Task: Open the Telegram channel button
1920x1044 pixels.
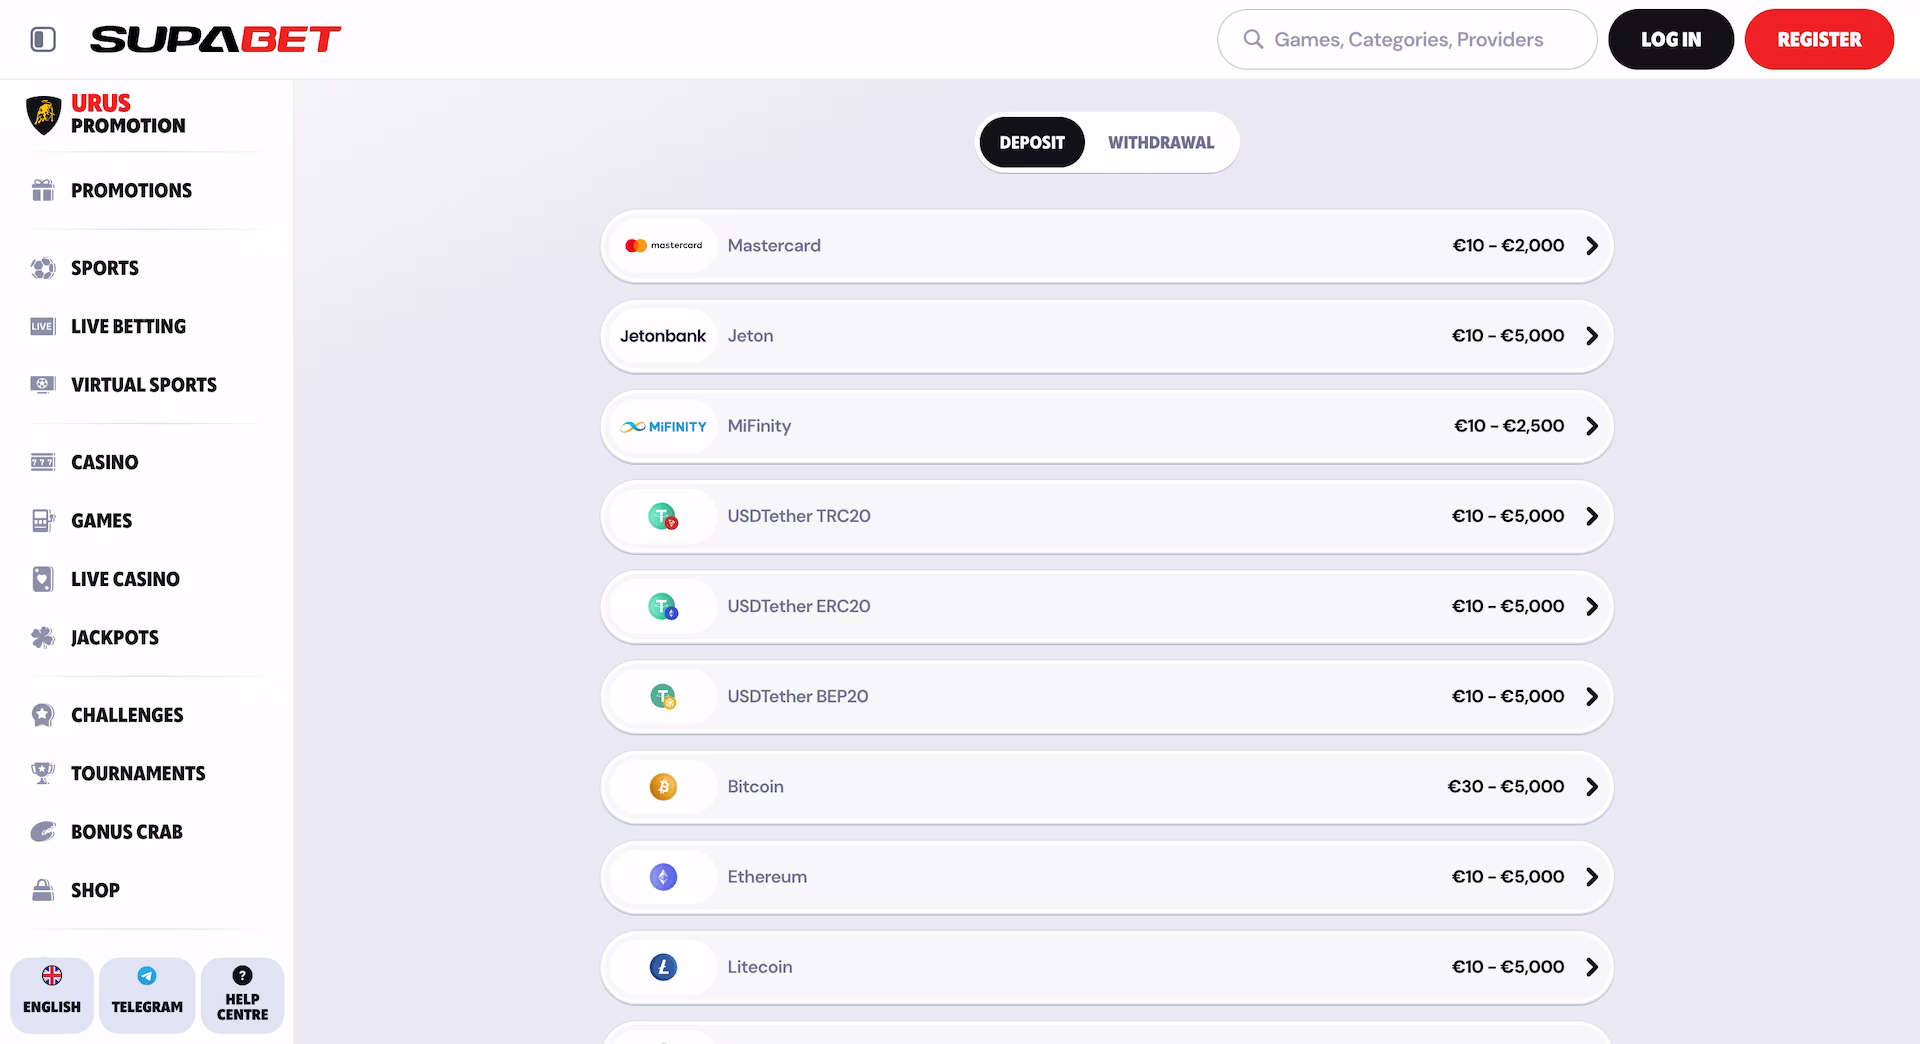Action: point(147,995)
